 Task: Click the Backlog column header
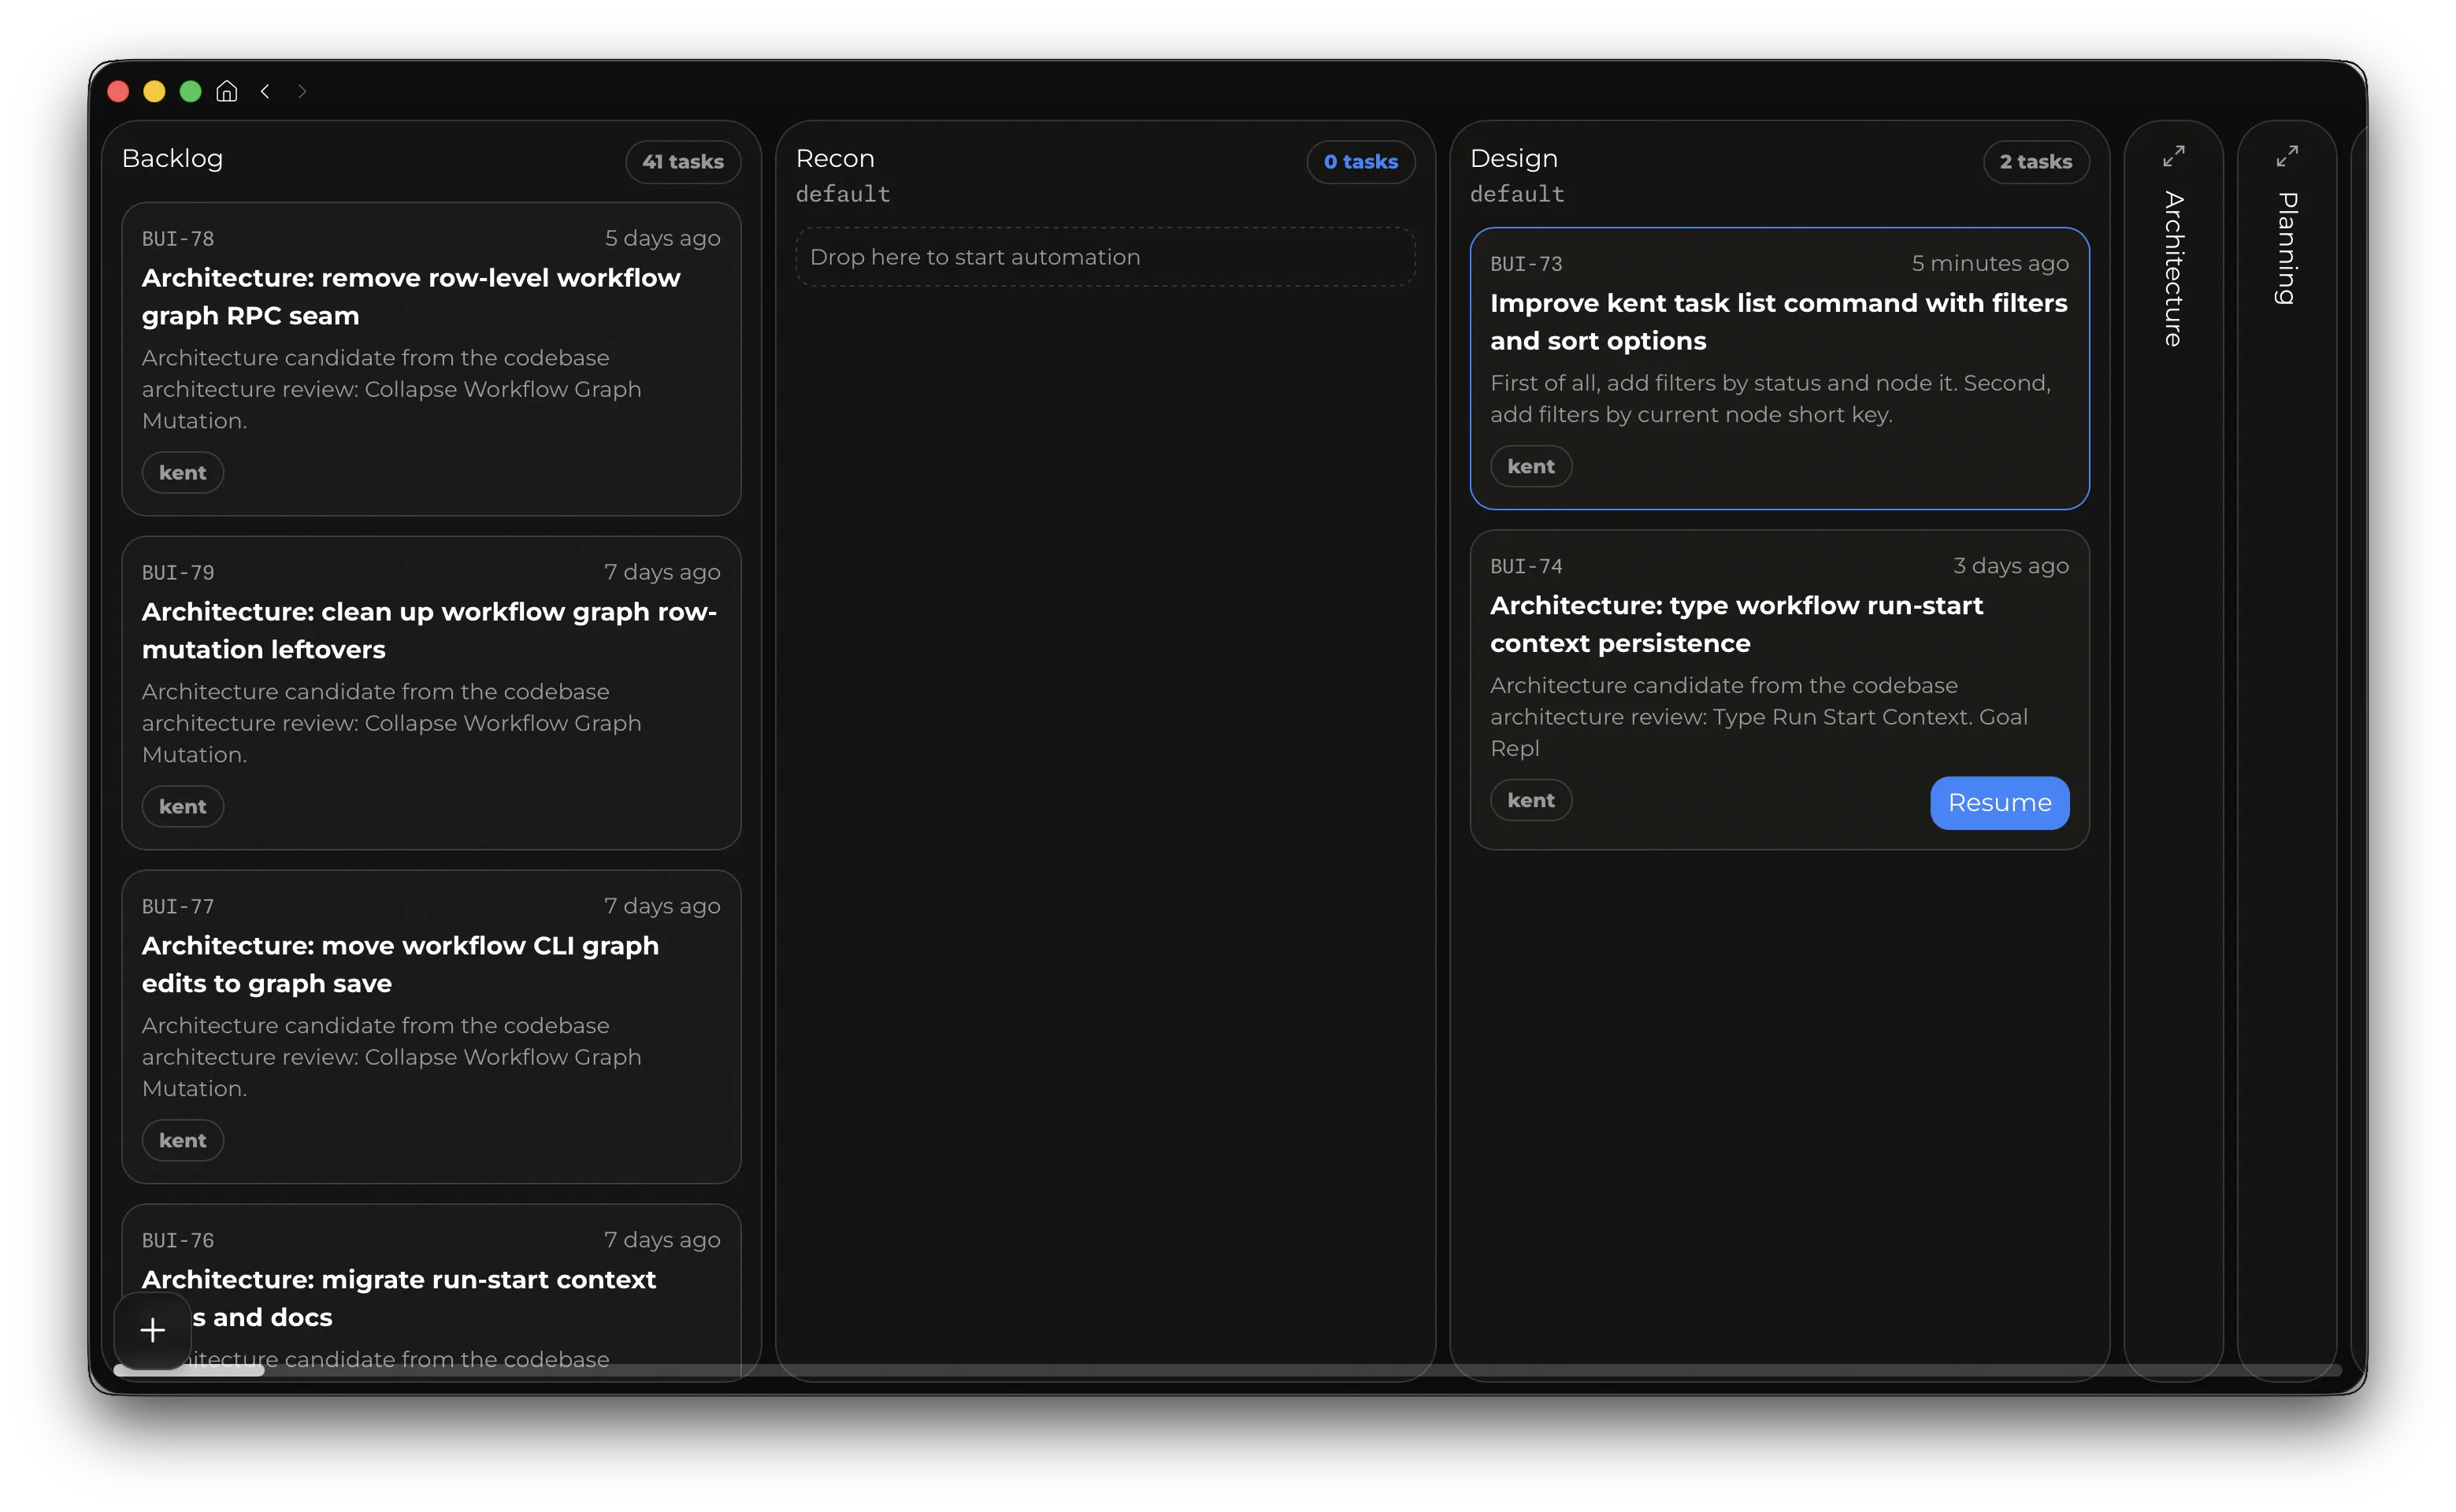pos(172,159)
